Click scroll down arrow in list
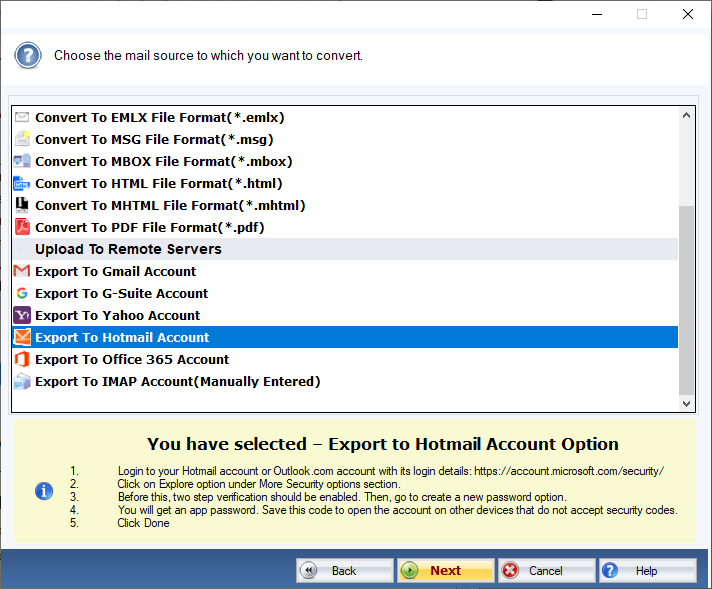This screenshot has width=712, height=589. click(x=686, y=403)
